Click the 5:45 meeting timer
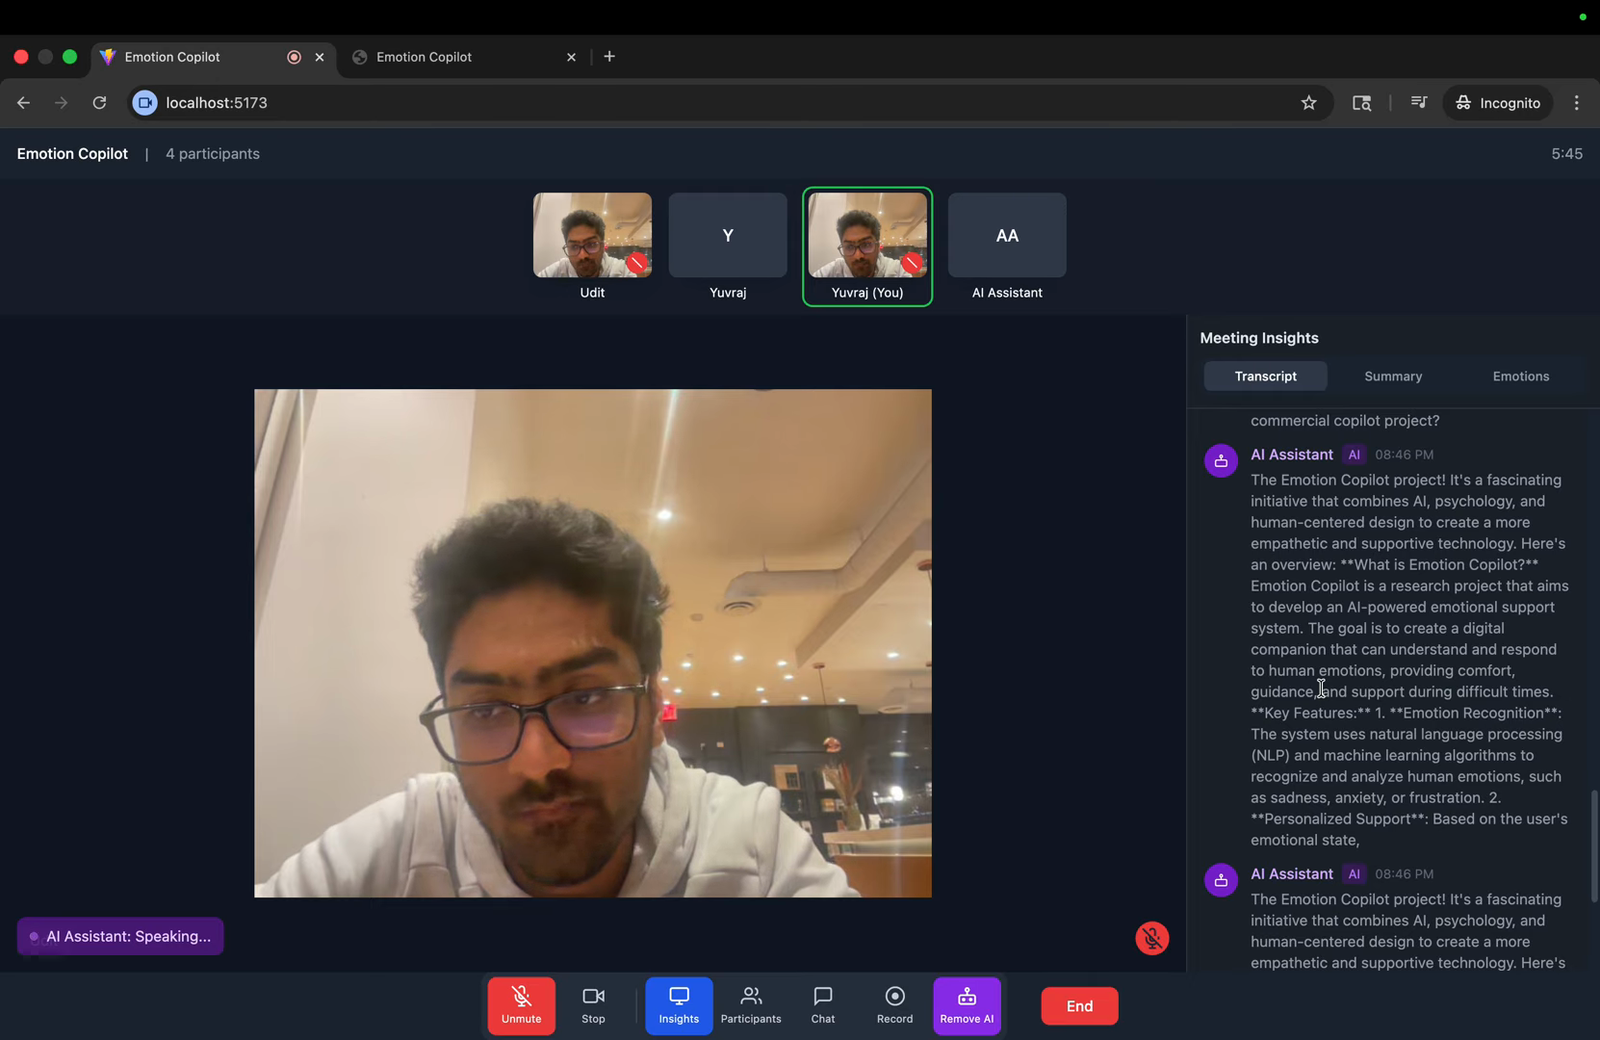The height and width of the screenshot is (1040, 1600). tap(1567, 154)
